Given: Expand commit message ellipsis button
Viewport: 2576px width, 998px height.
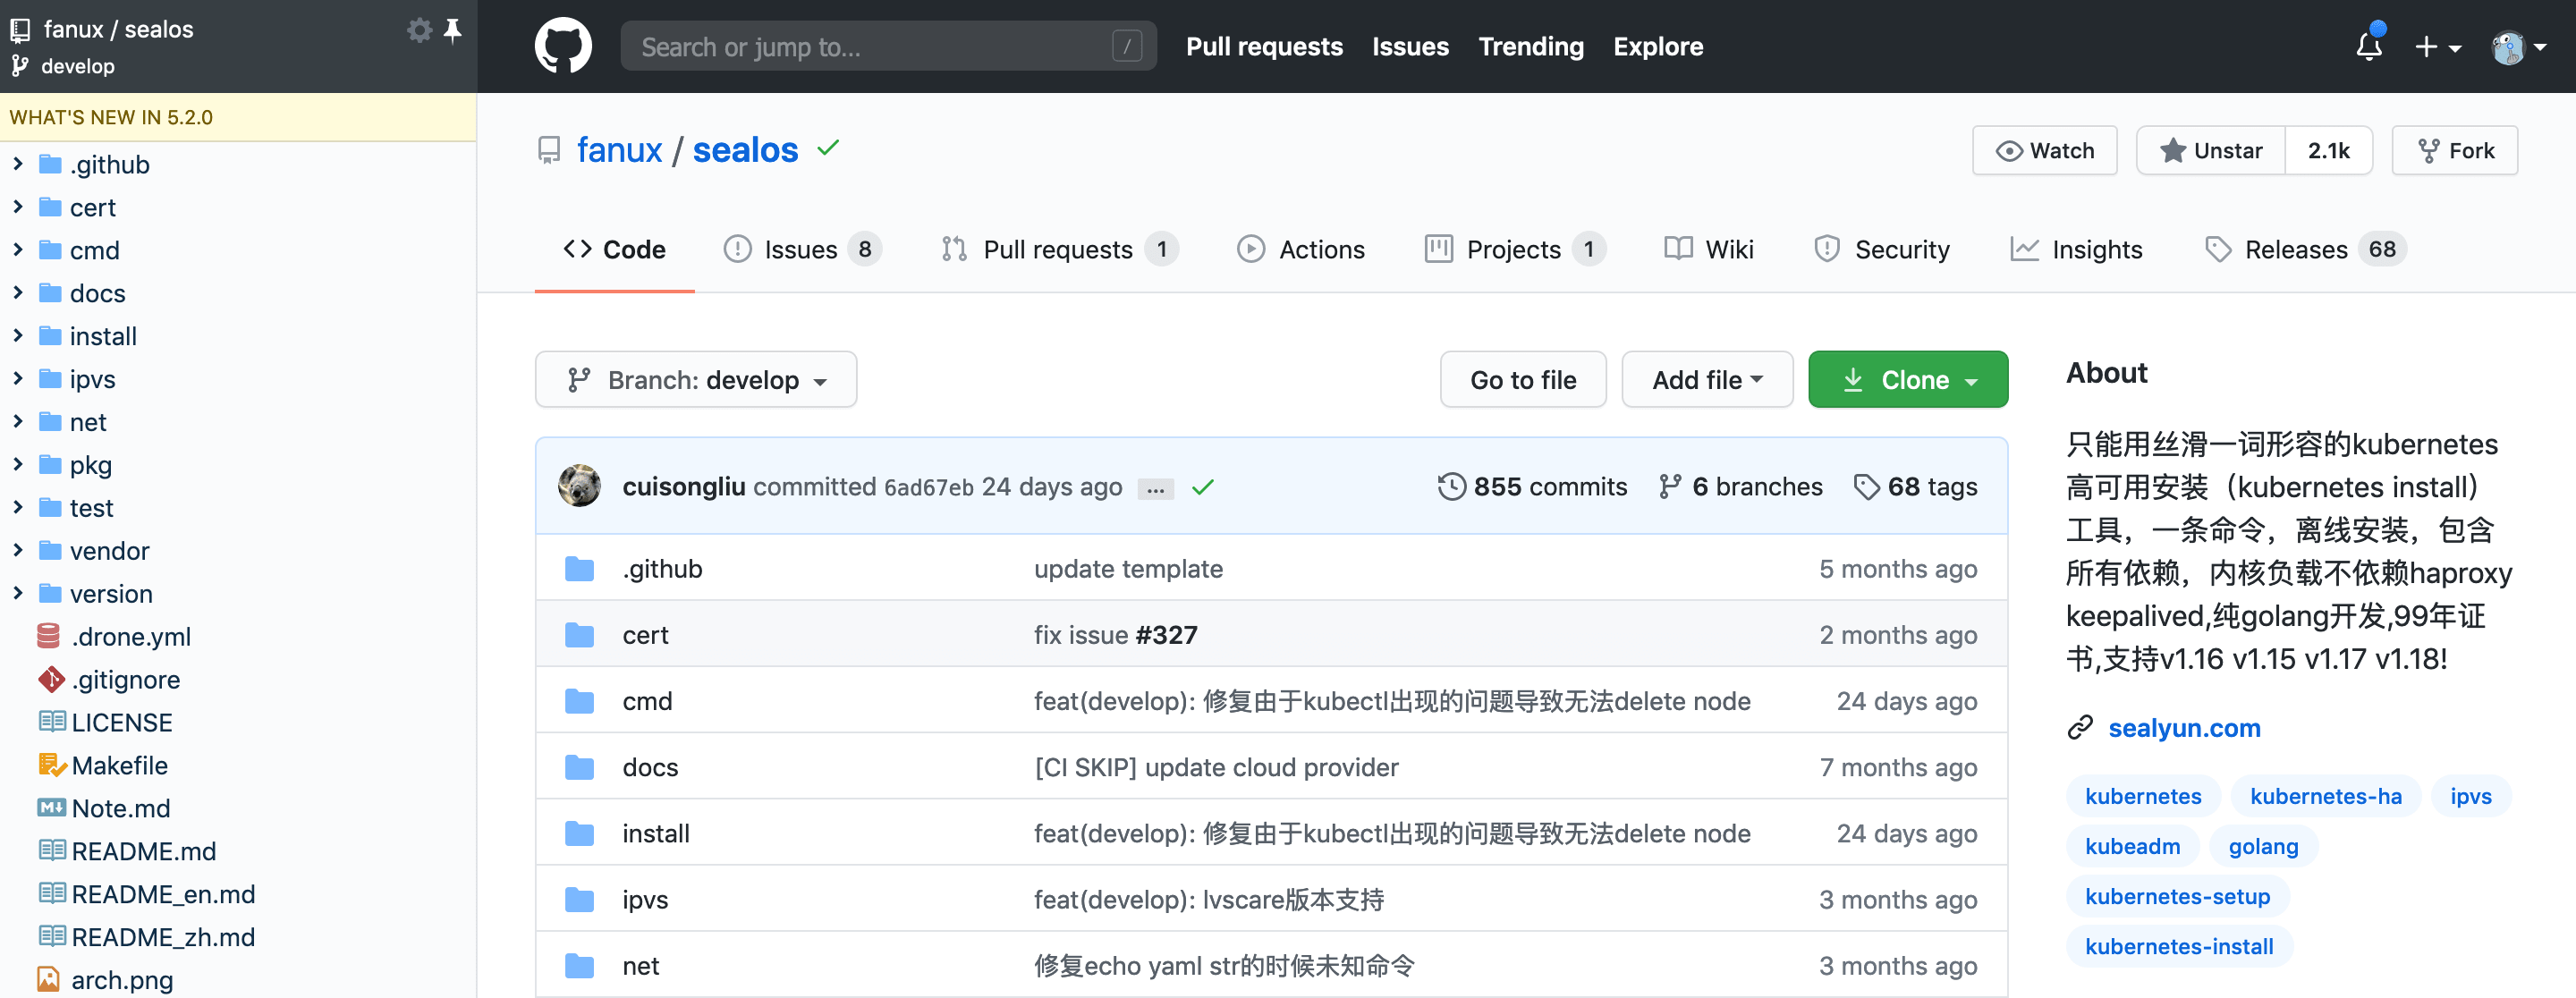Looking at the screenshot, I should 1155,489.
